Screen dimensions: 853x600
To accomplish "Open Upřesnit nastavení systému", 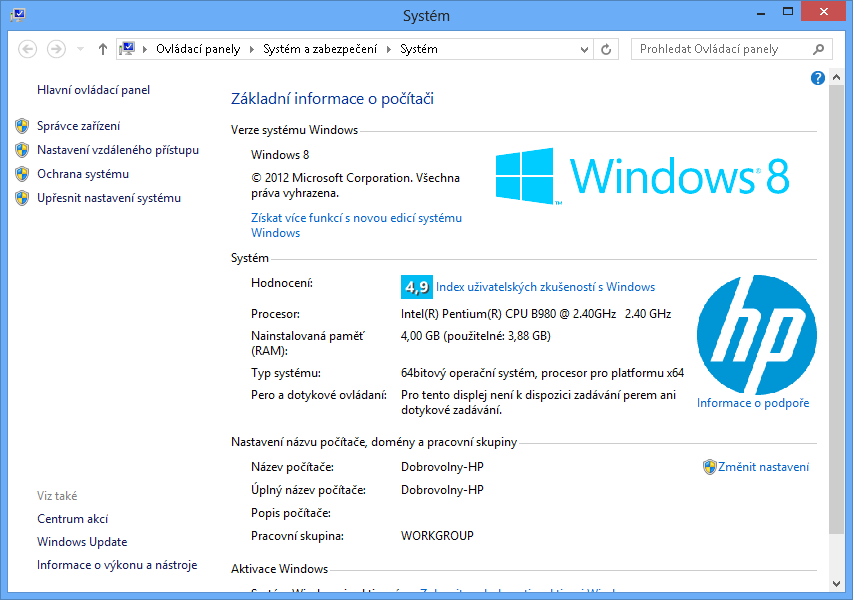I will coord(109,198).
